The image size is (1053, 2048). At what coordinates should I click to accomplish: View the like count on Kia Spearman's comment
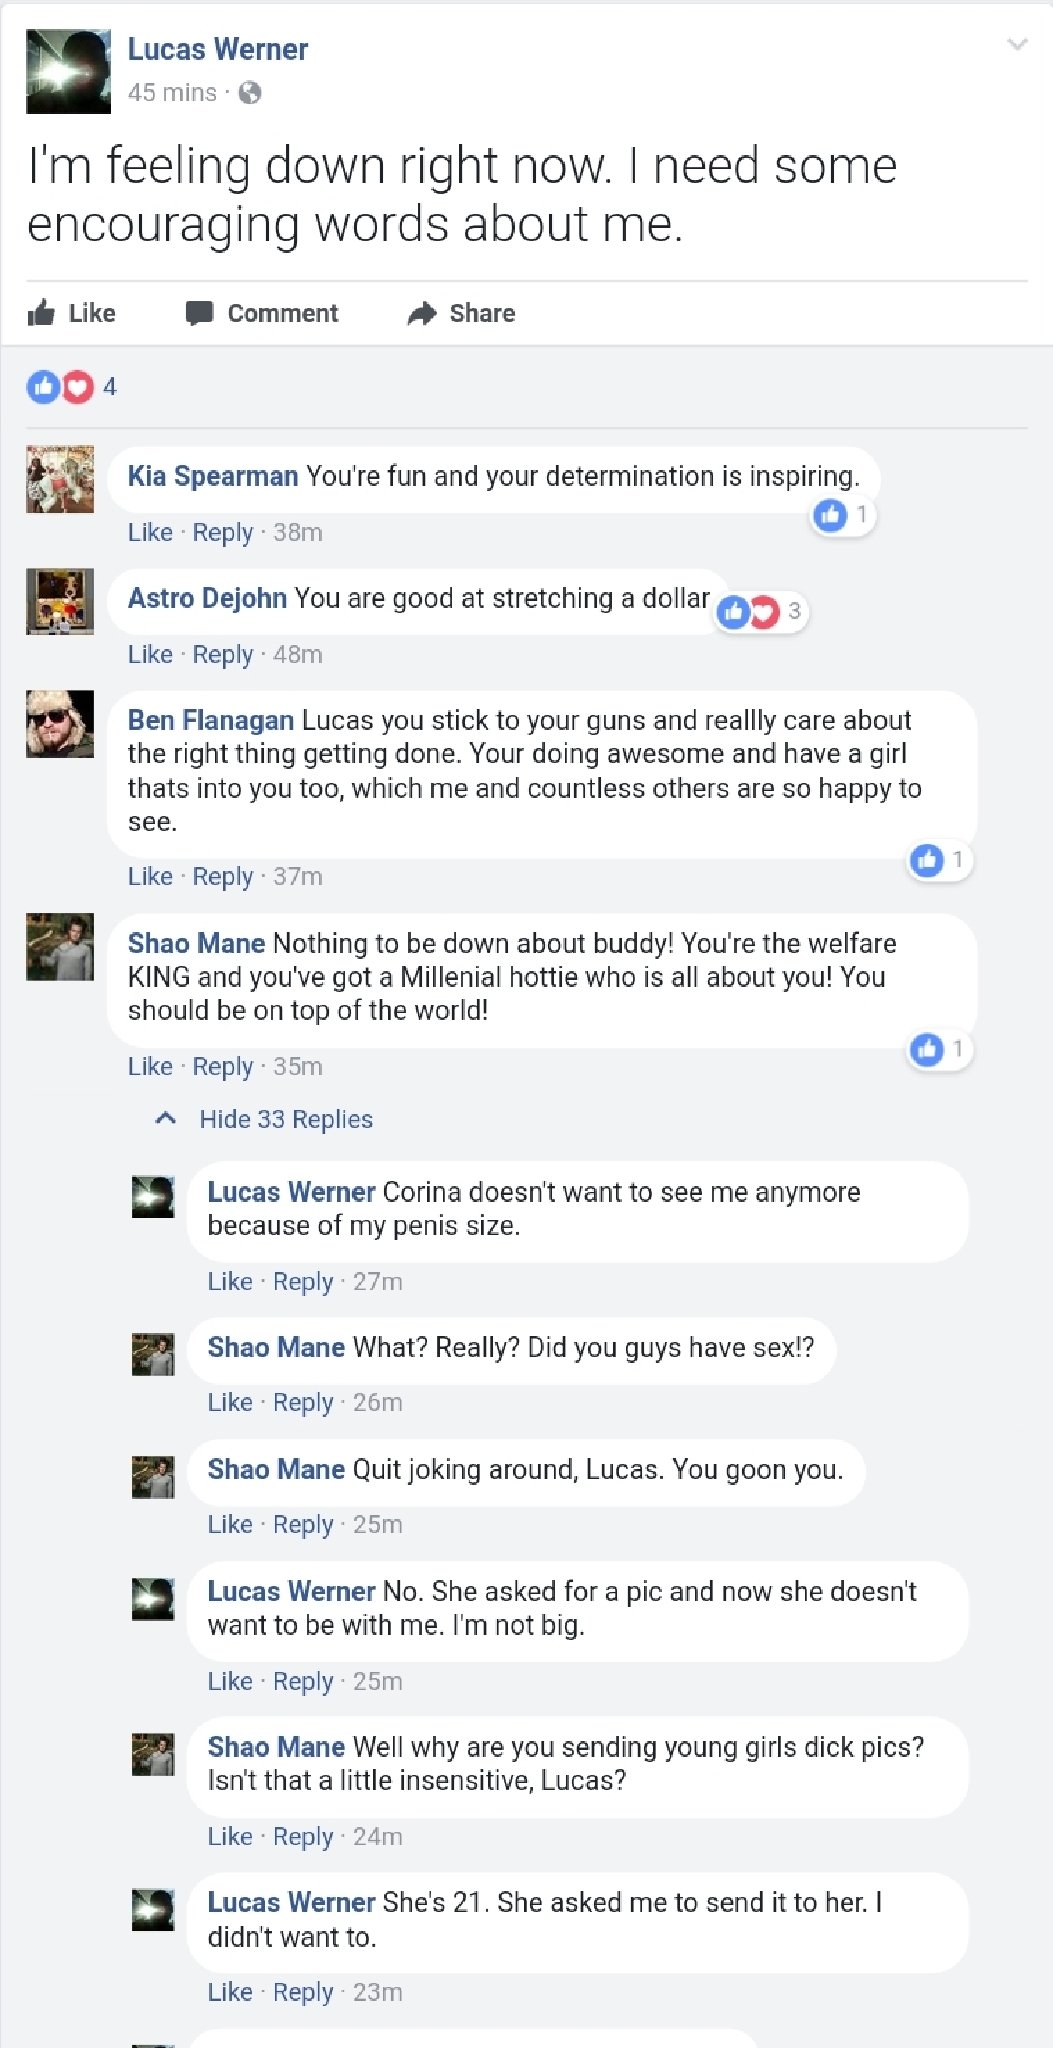pyautogui.click(x=843, y=515)
